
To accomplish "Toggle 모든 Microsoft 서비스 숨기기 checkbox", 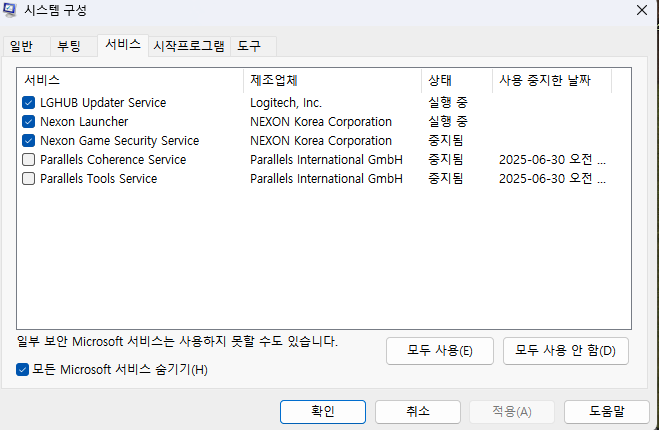I will [23, 370].
